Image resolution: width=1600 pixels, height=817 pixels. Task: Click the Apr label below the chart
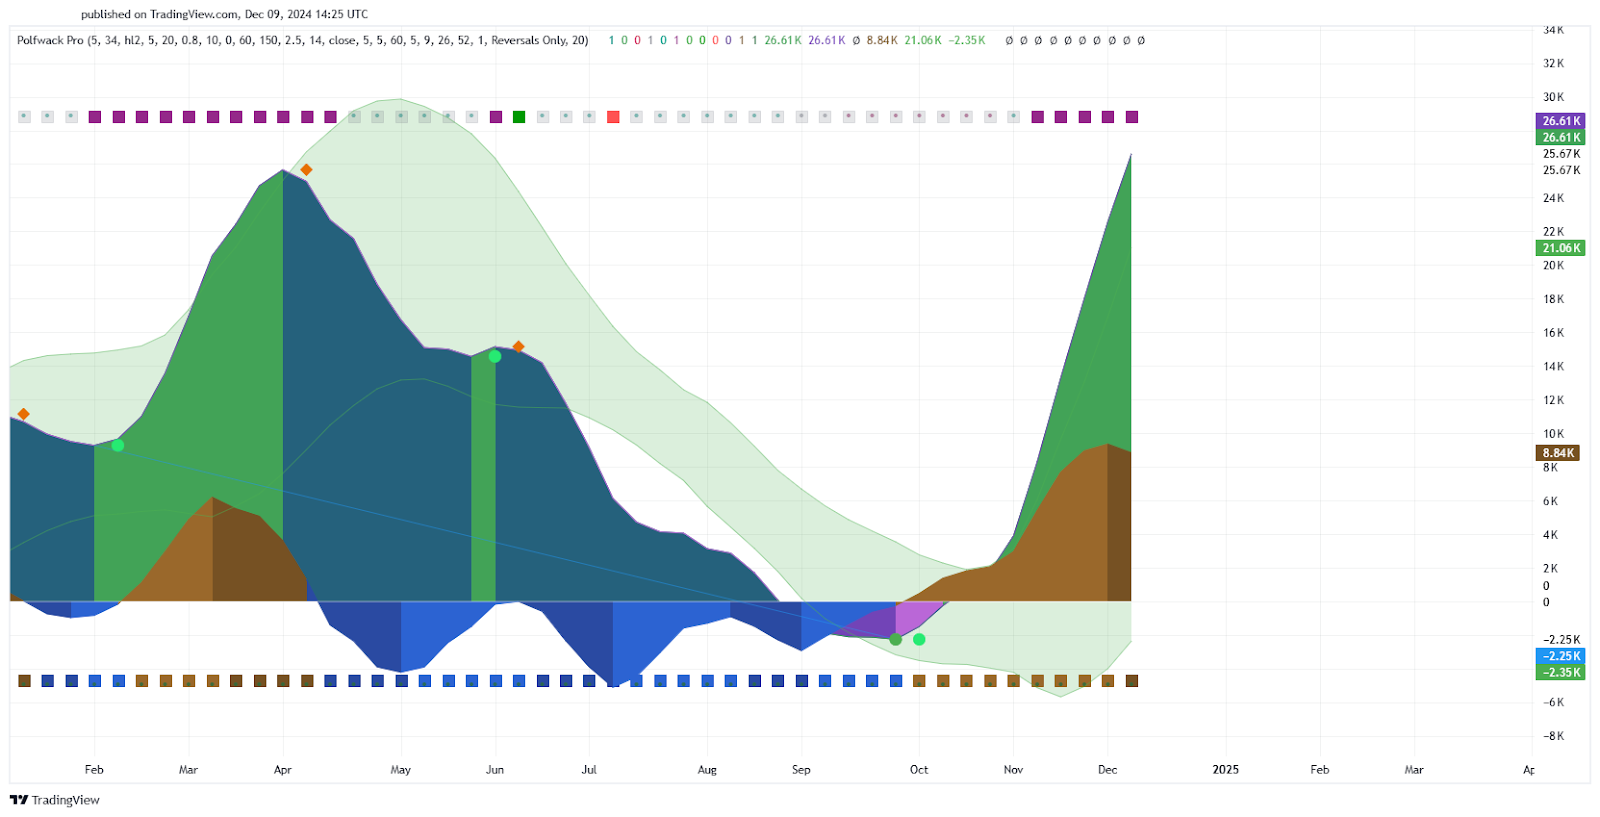(283, 770)
